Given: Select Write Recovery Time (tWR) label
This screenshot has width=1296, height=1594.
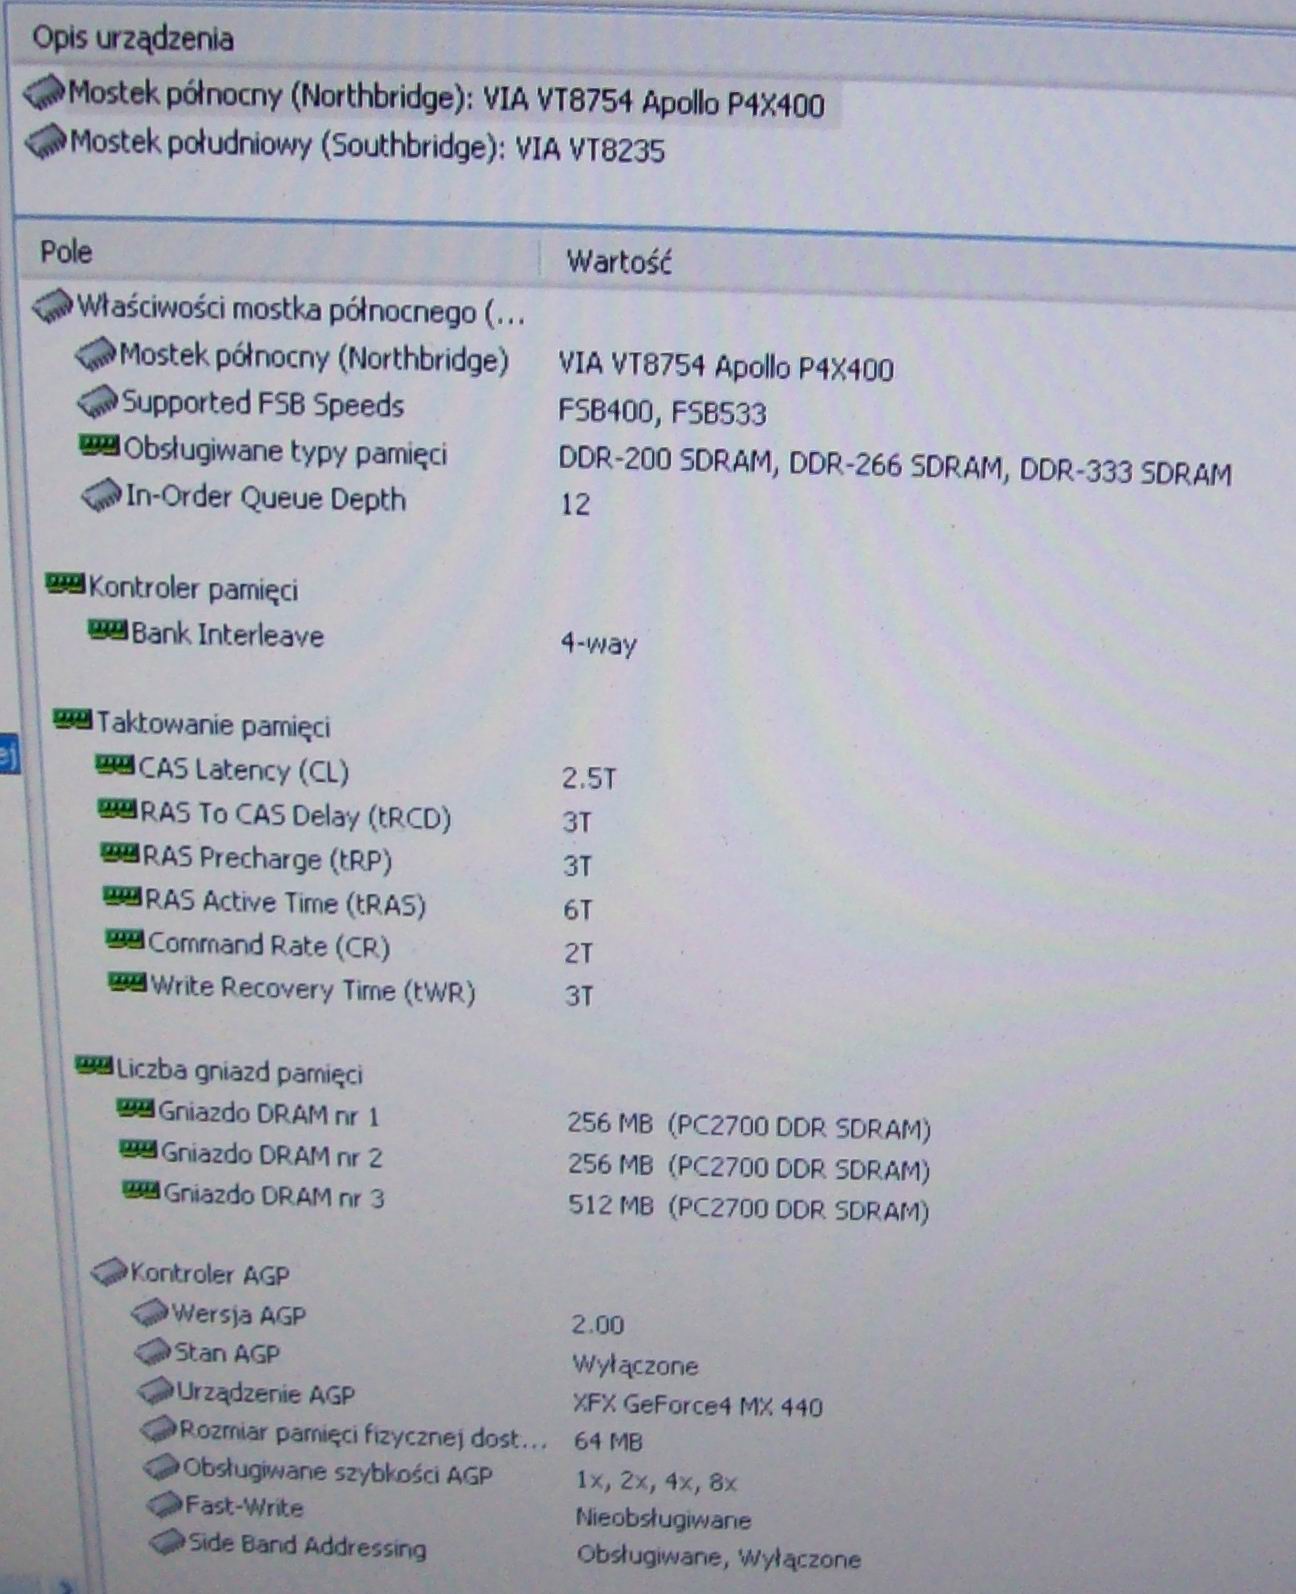Looking at the screenshot, I should (x=313, y=989).
